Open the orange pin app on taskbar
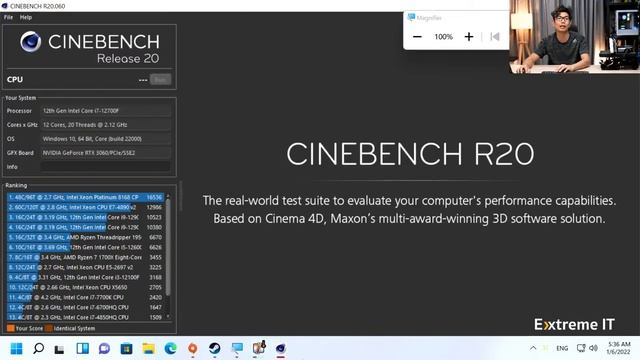This screenshot has width=640, height=360. [193, 349]
